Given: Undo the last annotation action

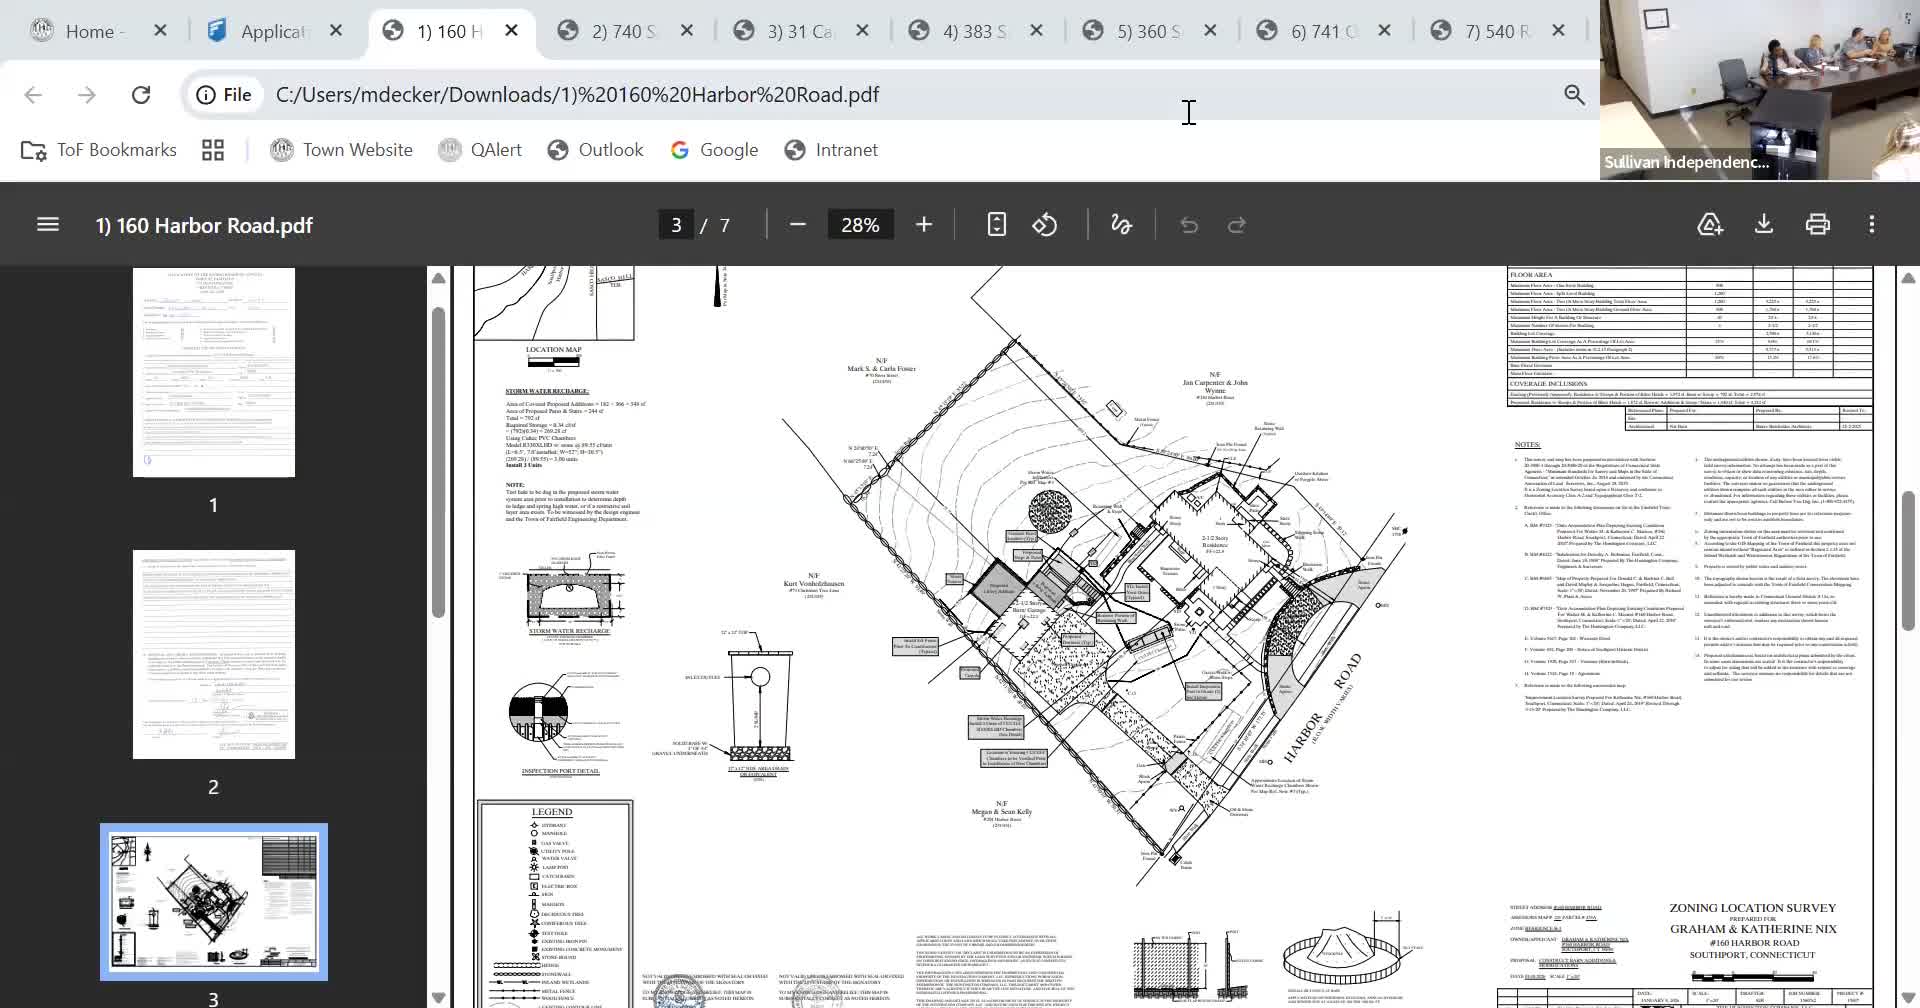Looking at the screenshot, I should (1189, 224).
